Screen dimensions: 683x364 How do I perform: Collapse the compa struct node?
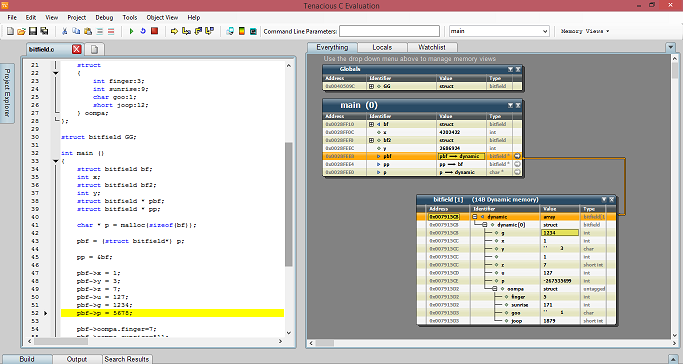[x=495, y=289]
